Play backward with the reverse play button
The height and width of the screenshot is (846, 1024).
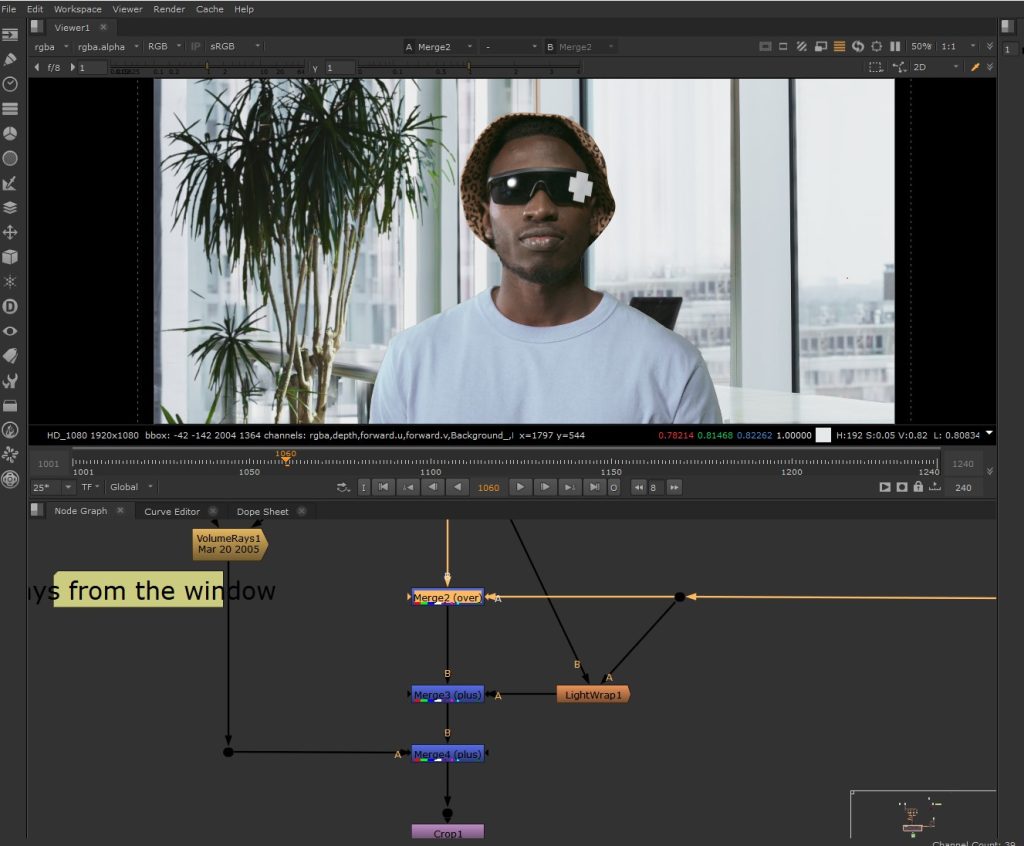(458, 487)
